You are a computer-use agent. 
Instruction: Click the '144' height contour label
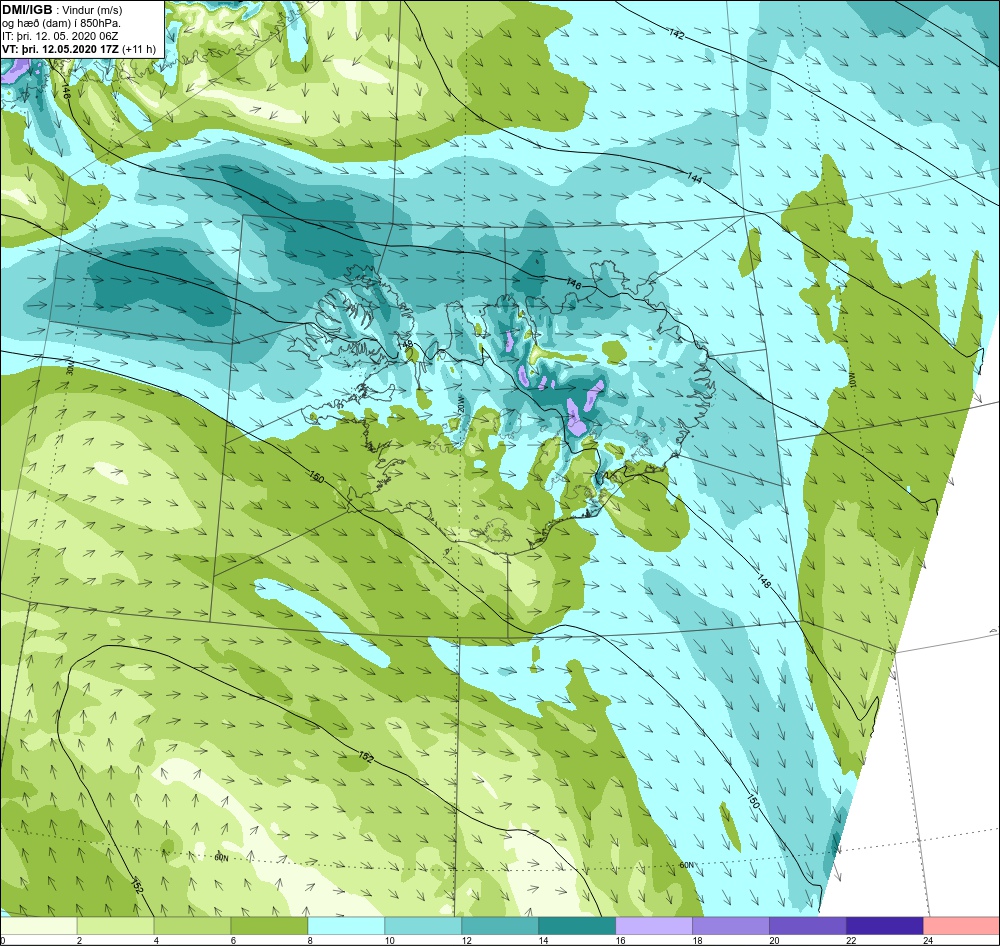click(695, 179)
